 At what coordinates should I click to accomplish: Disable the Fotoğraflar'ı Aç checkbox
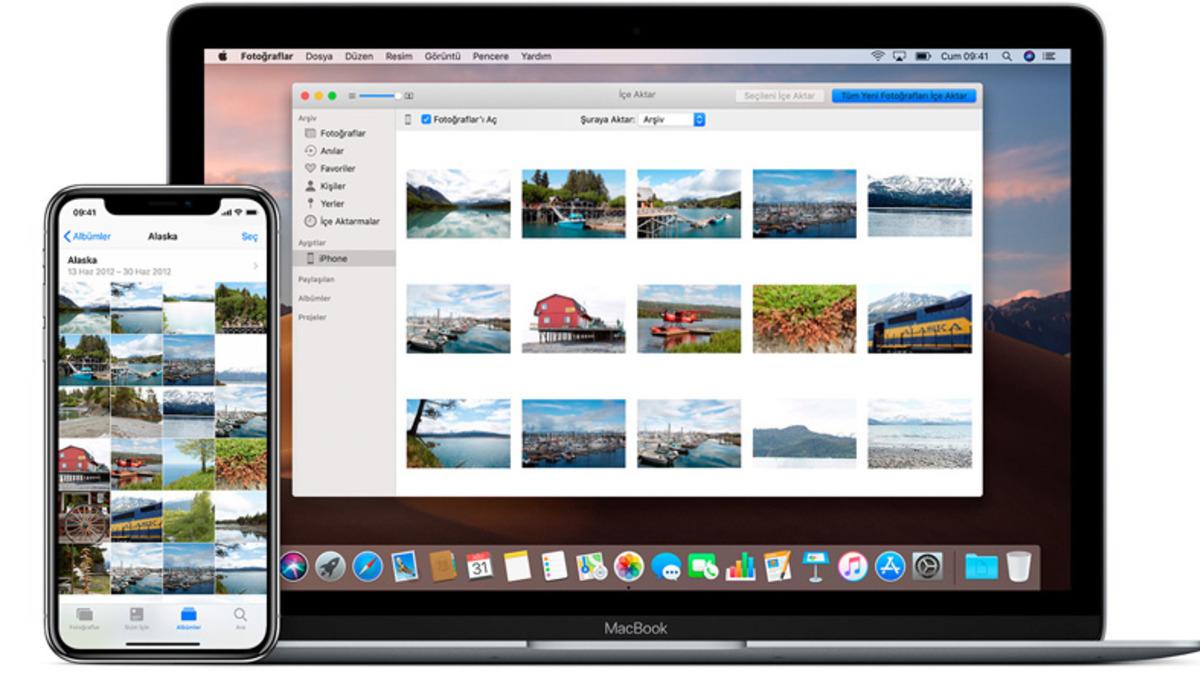(426, 119)
